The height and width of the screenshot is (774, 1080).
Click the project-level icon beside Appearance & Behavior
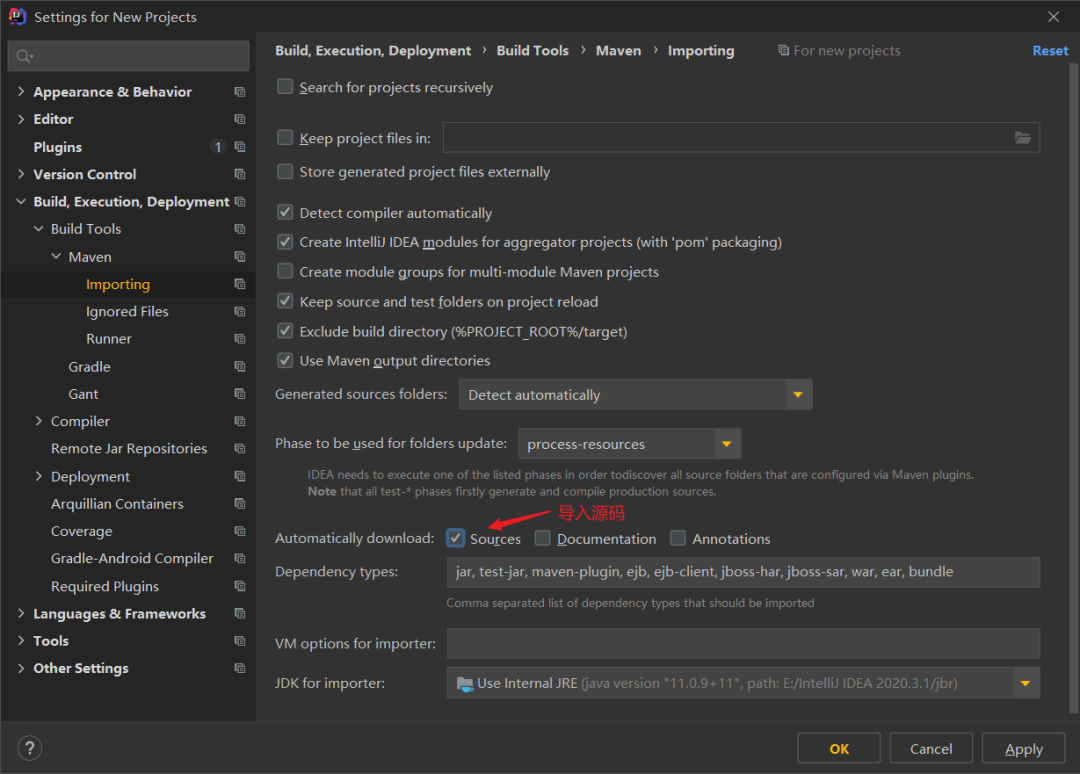point(240,92)
